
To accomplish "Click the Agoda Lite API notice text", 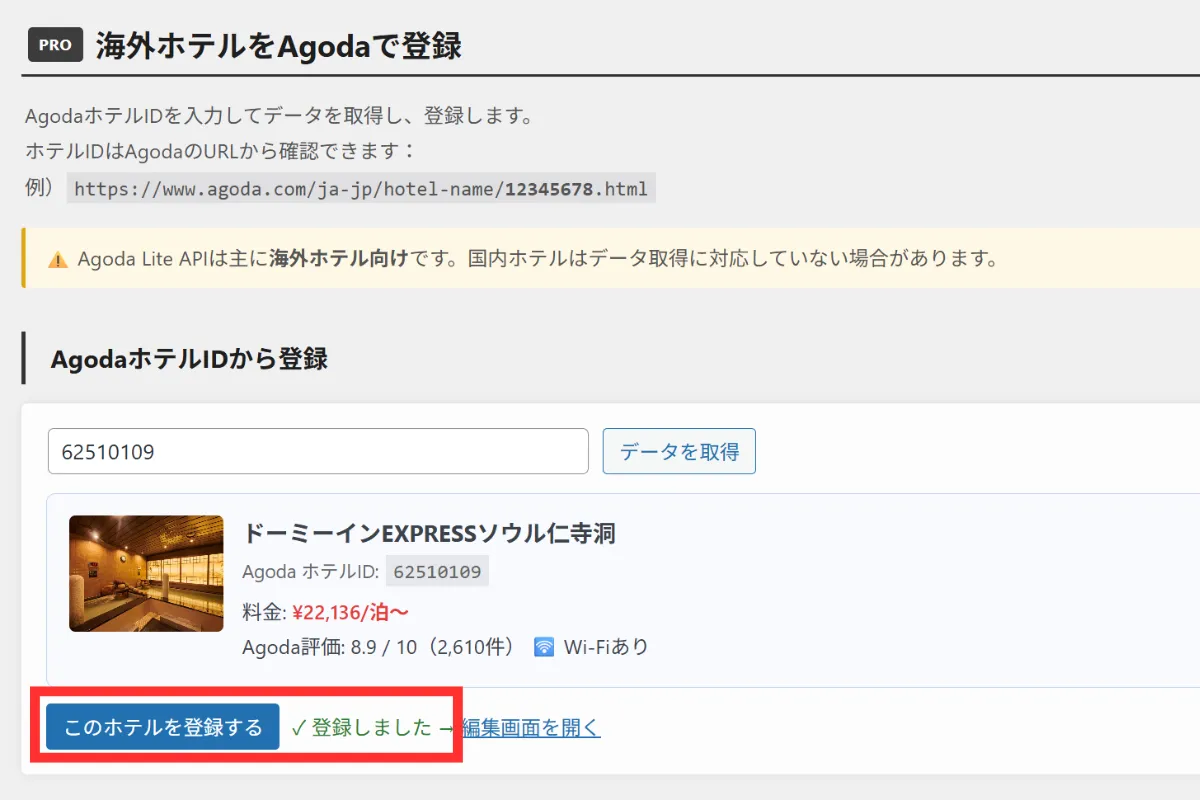I will coord(538,259).
